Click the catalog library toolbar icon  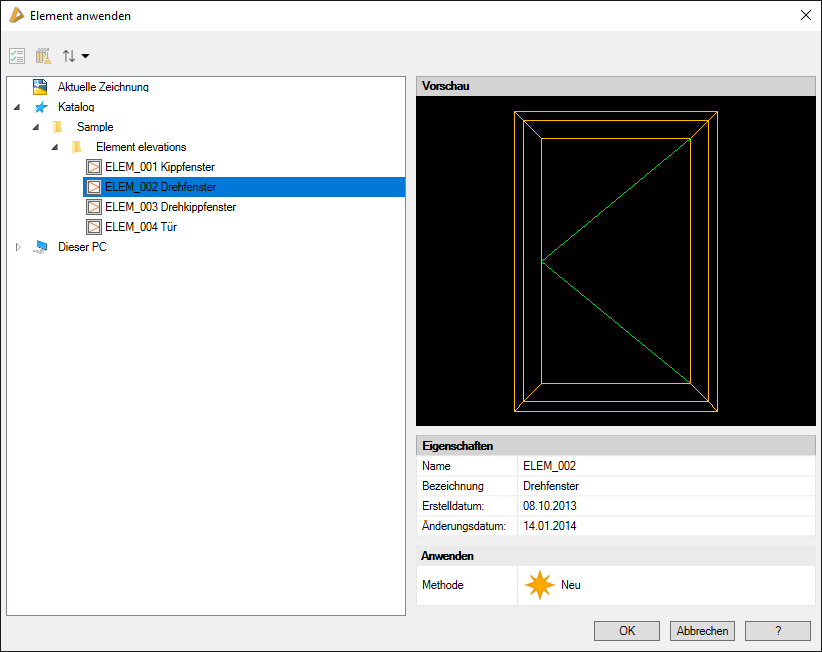pos(43,57)
